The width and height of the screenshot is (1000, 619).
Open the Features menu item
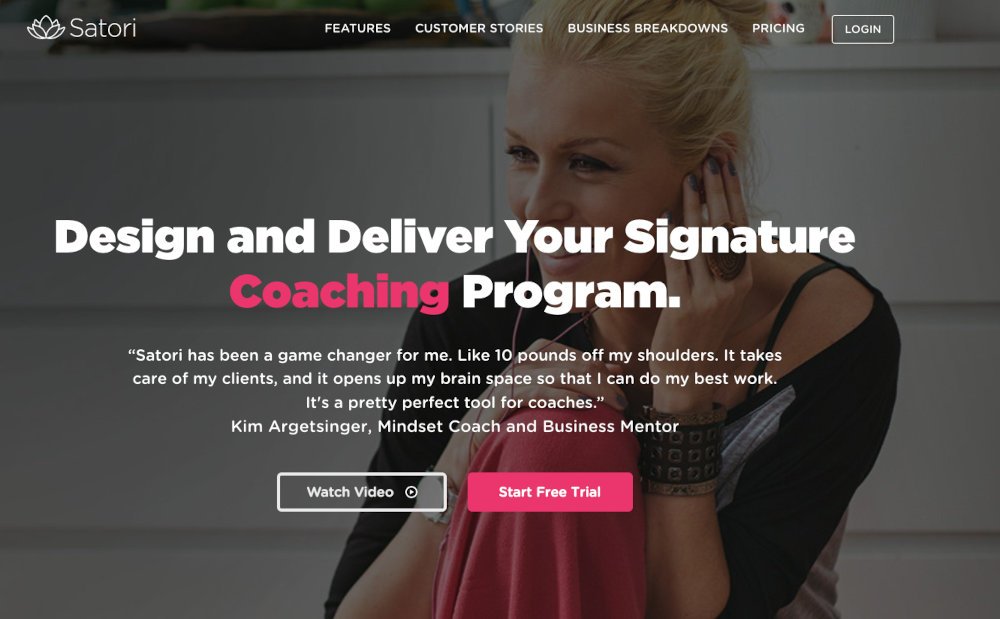click(357, 28)
